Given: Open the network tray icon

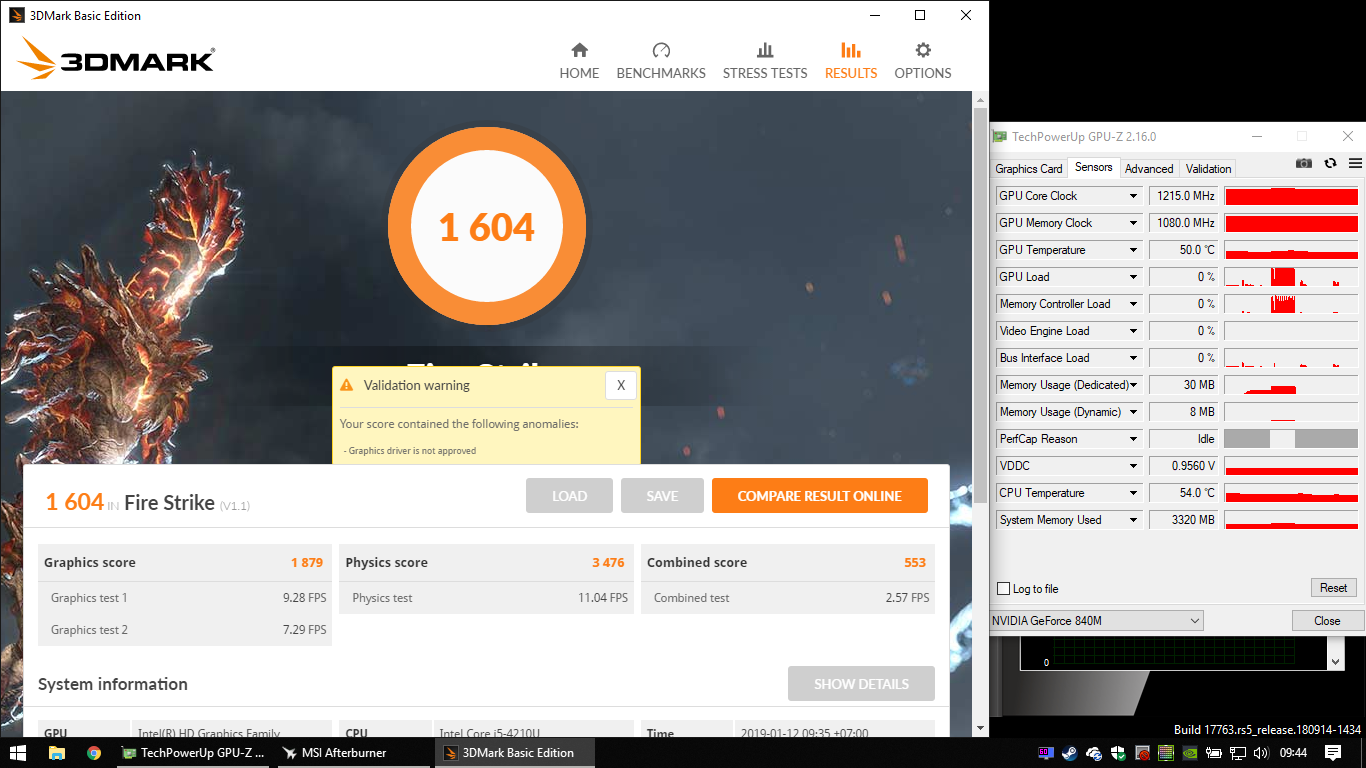Looking at the screenshot, I should [x=1238, y=753].
